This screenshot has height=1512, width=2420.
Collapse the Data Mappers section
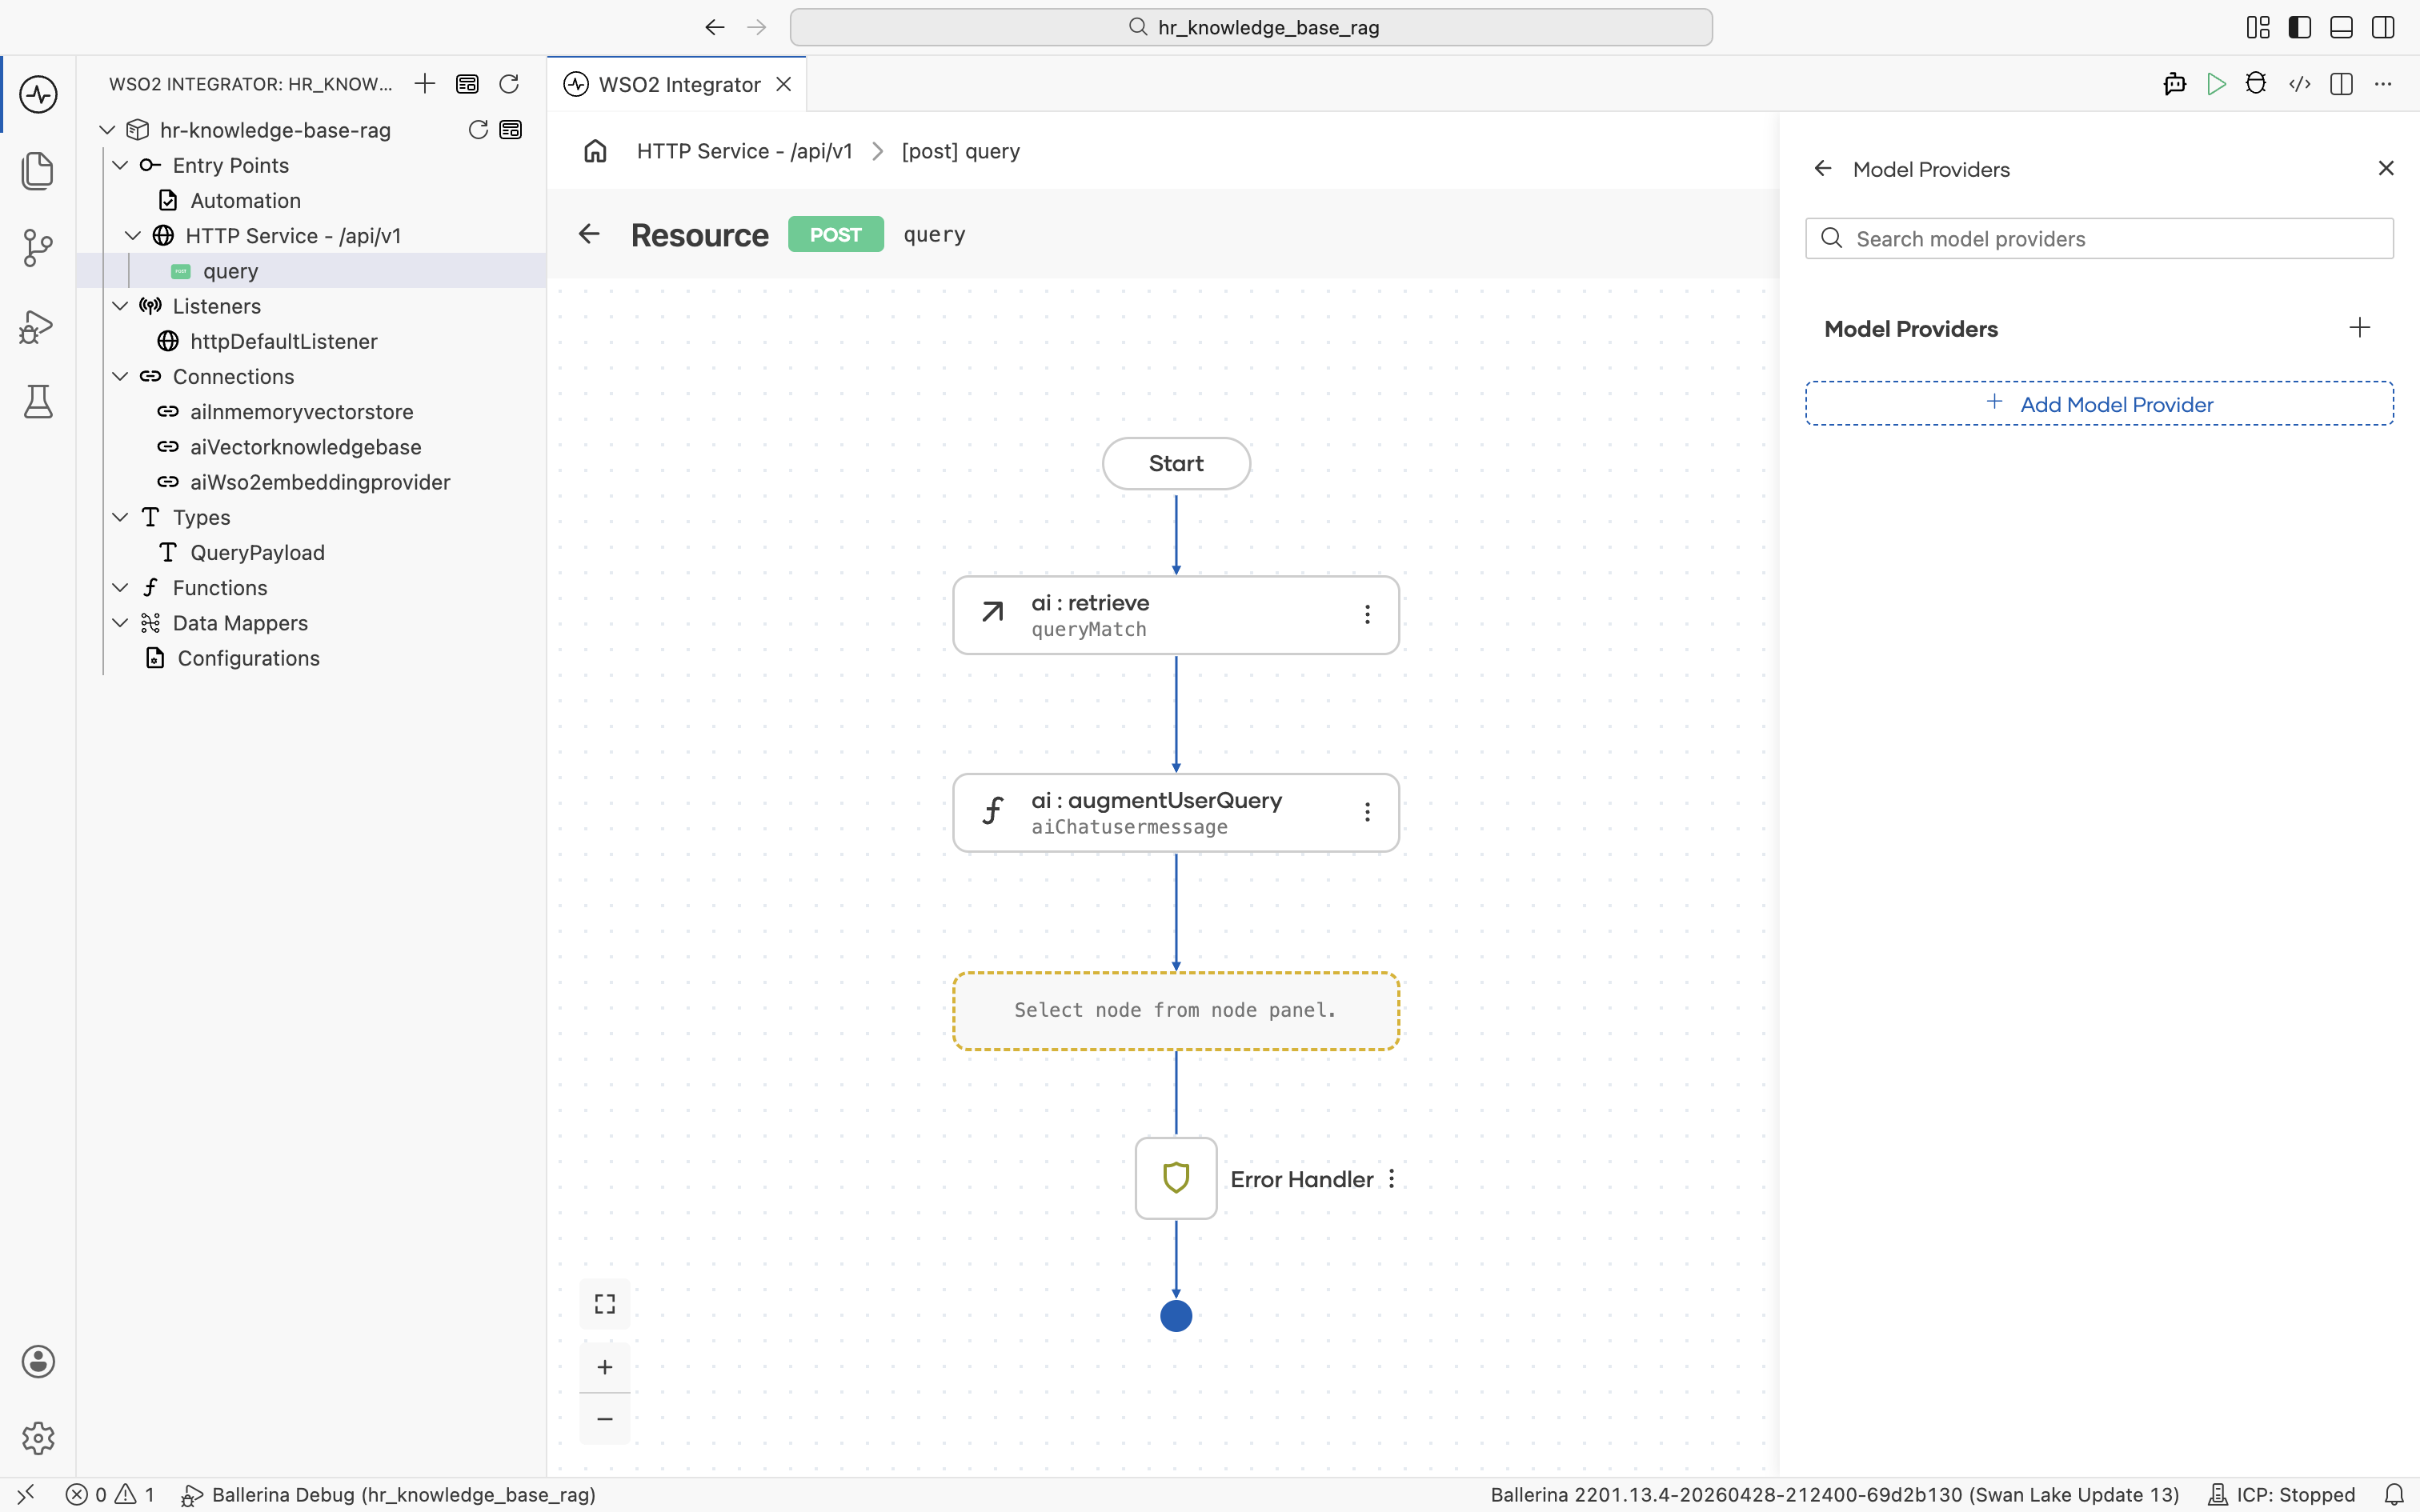[x=120, y=623]
